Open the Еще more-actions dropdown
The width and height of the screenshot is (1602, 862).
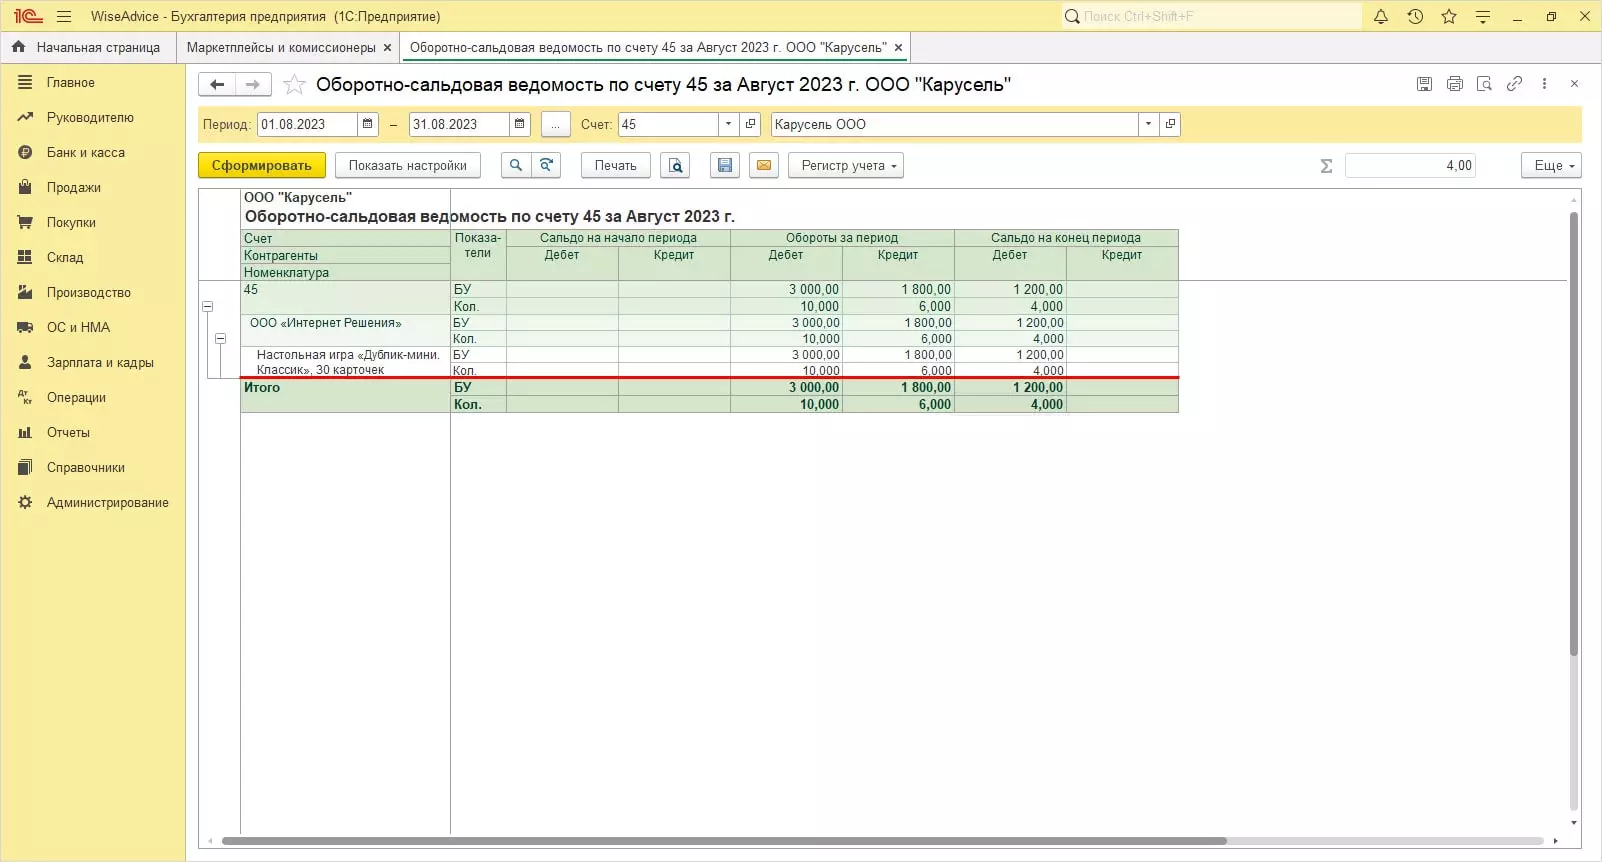point(1551,165)
